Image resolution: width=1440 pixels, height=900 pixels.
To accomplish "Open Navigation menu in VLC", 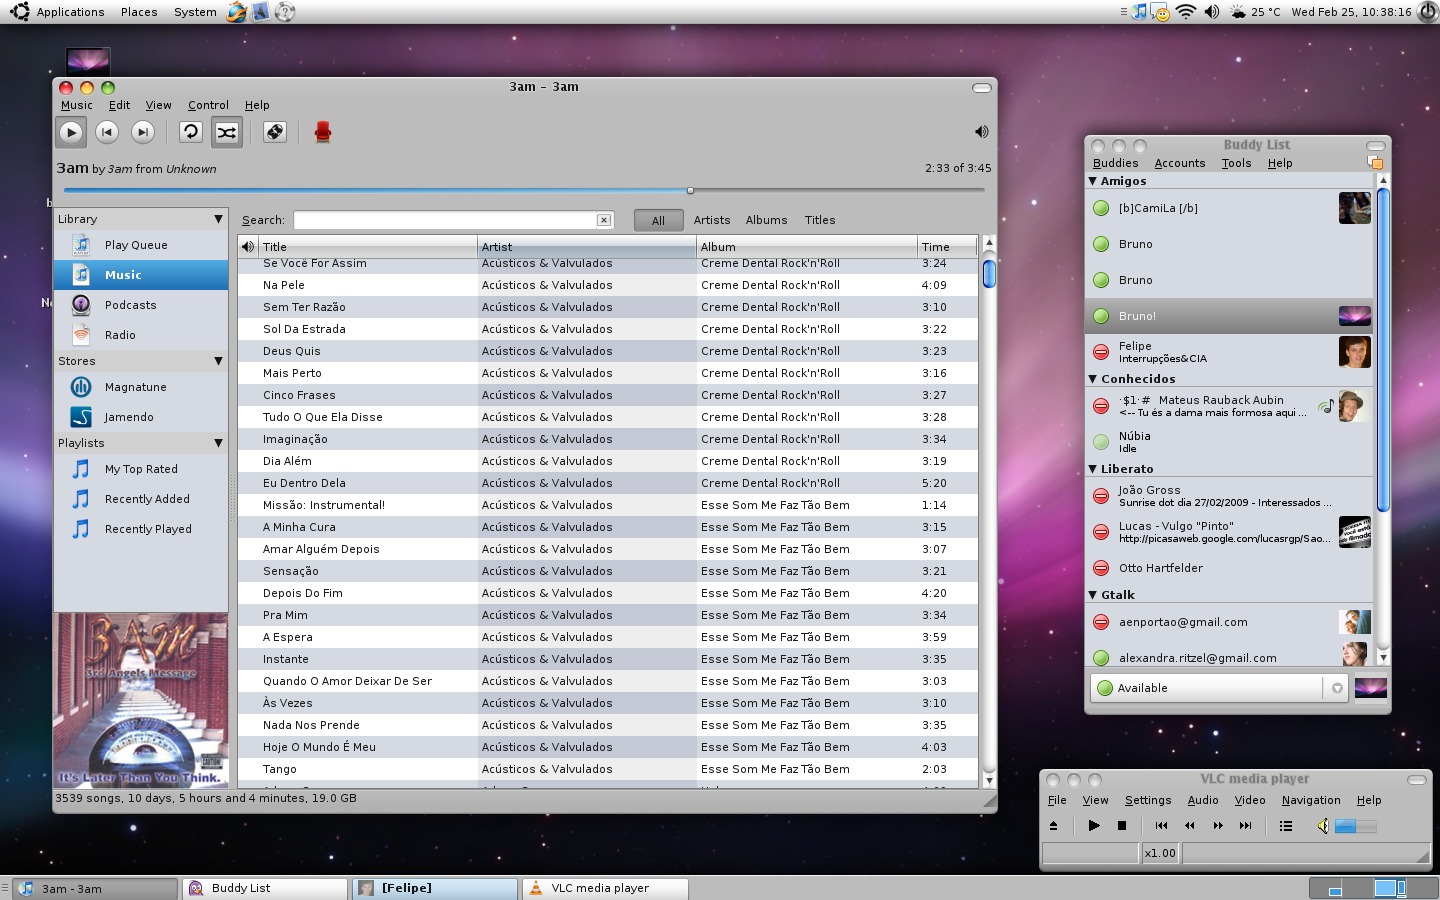I will [x=1311, y=800].
